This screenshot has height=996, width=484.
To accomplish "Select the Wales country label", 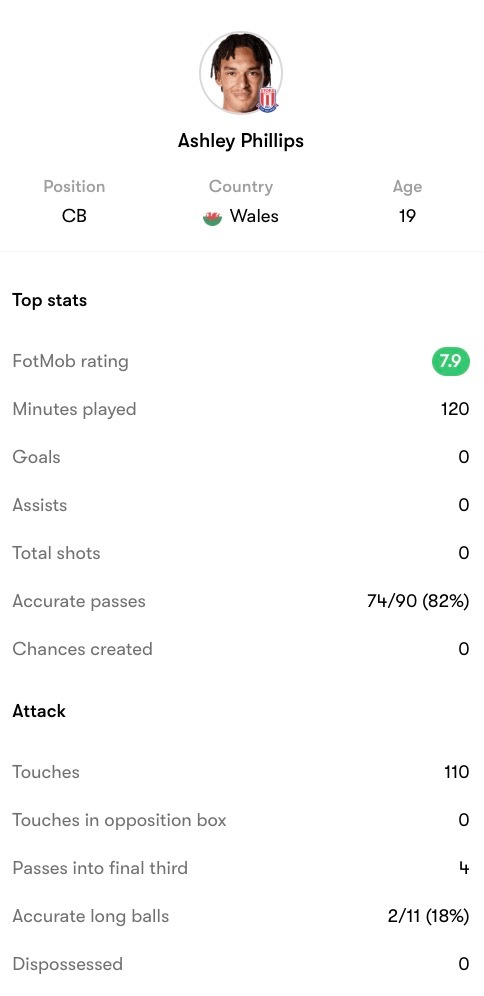I will (x=254, y=217).
